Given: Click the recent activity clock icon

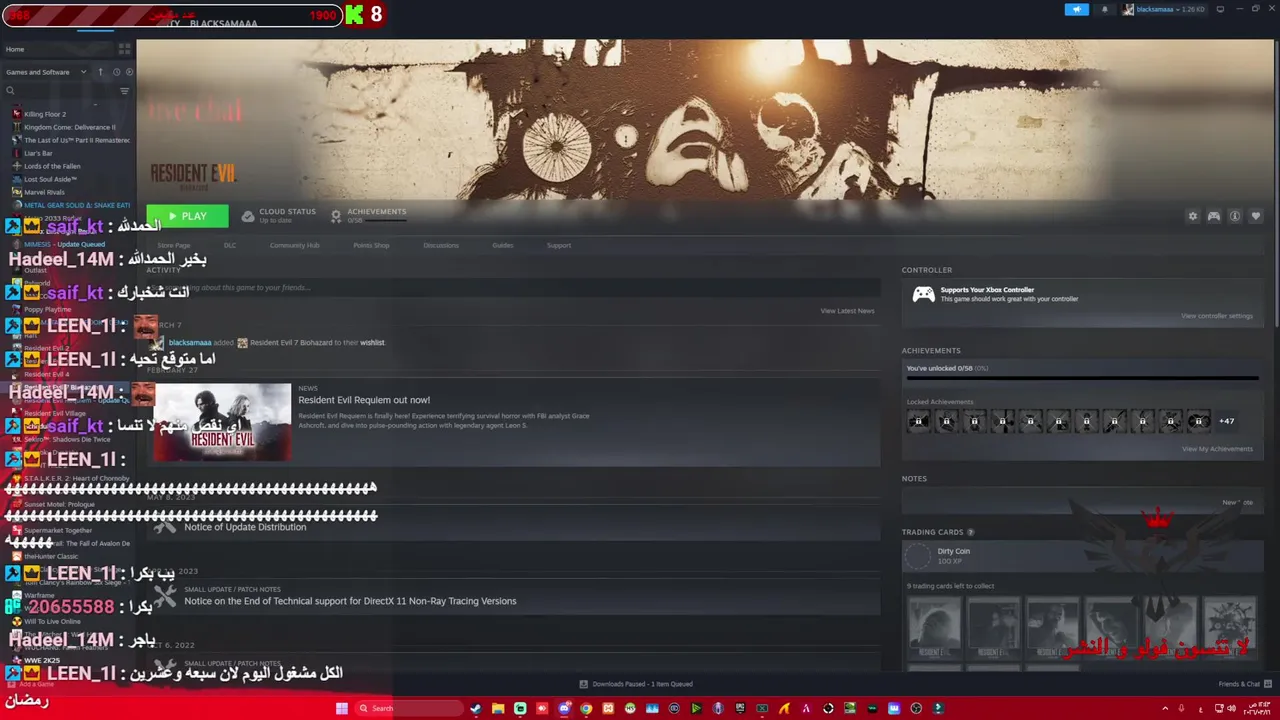Looking at the screenshot, I should point(116,72).
